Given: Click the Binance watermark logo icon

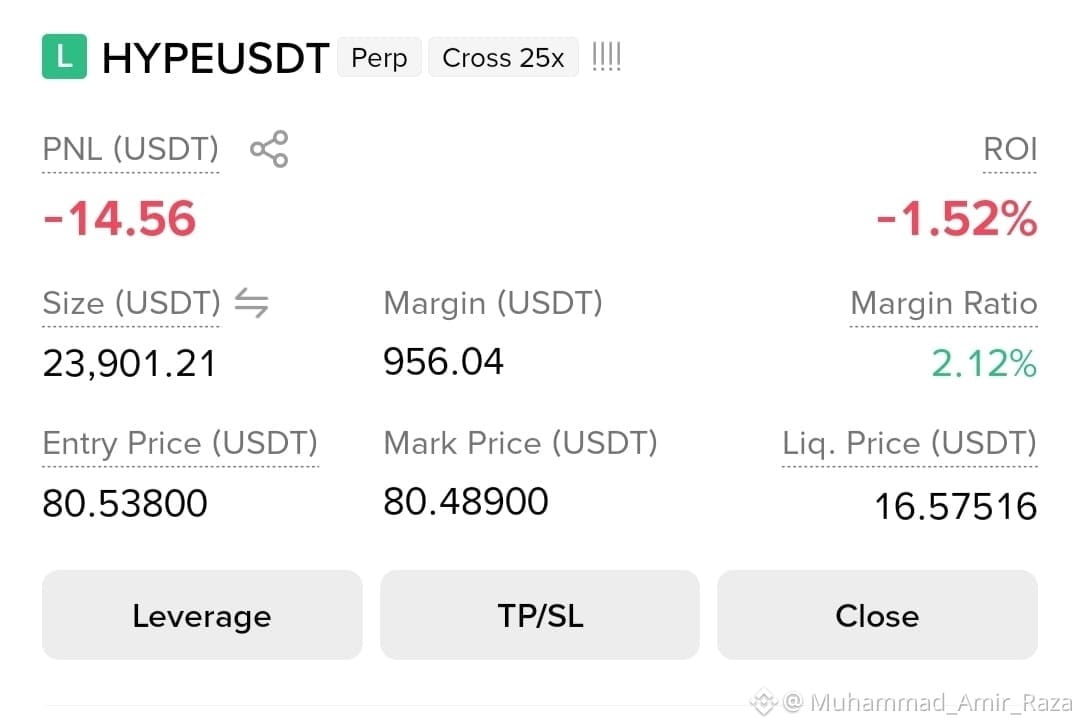Looking at the screenshot, I should [x=763, y=702].
